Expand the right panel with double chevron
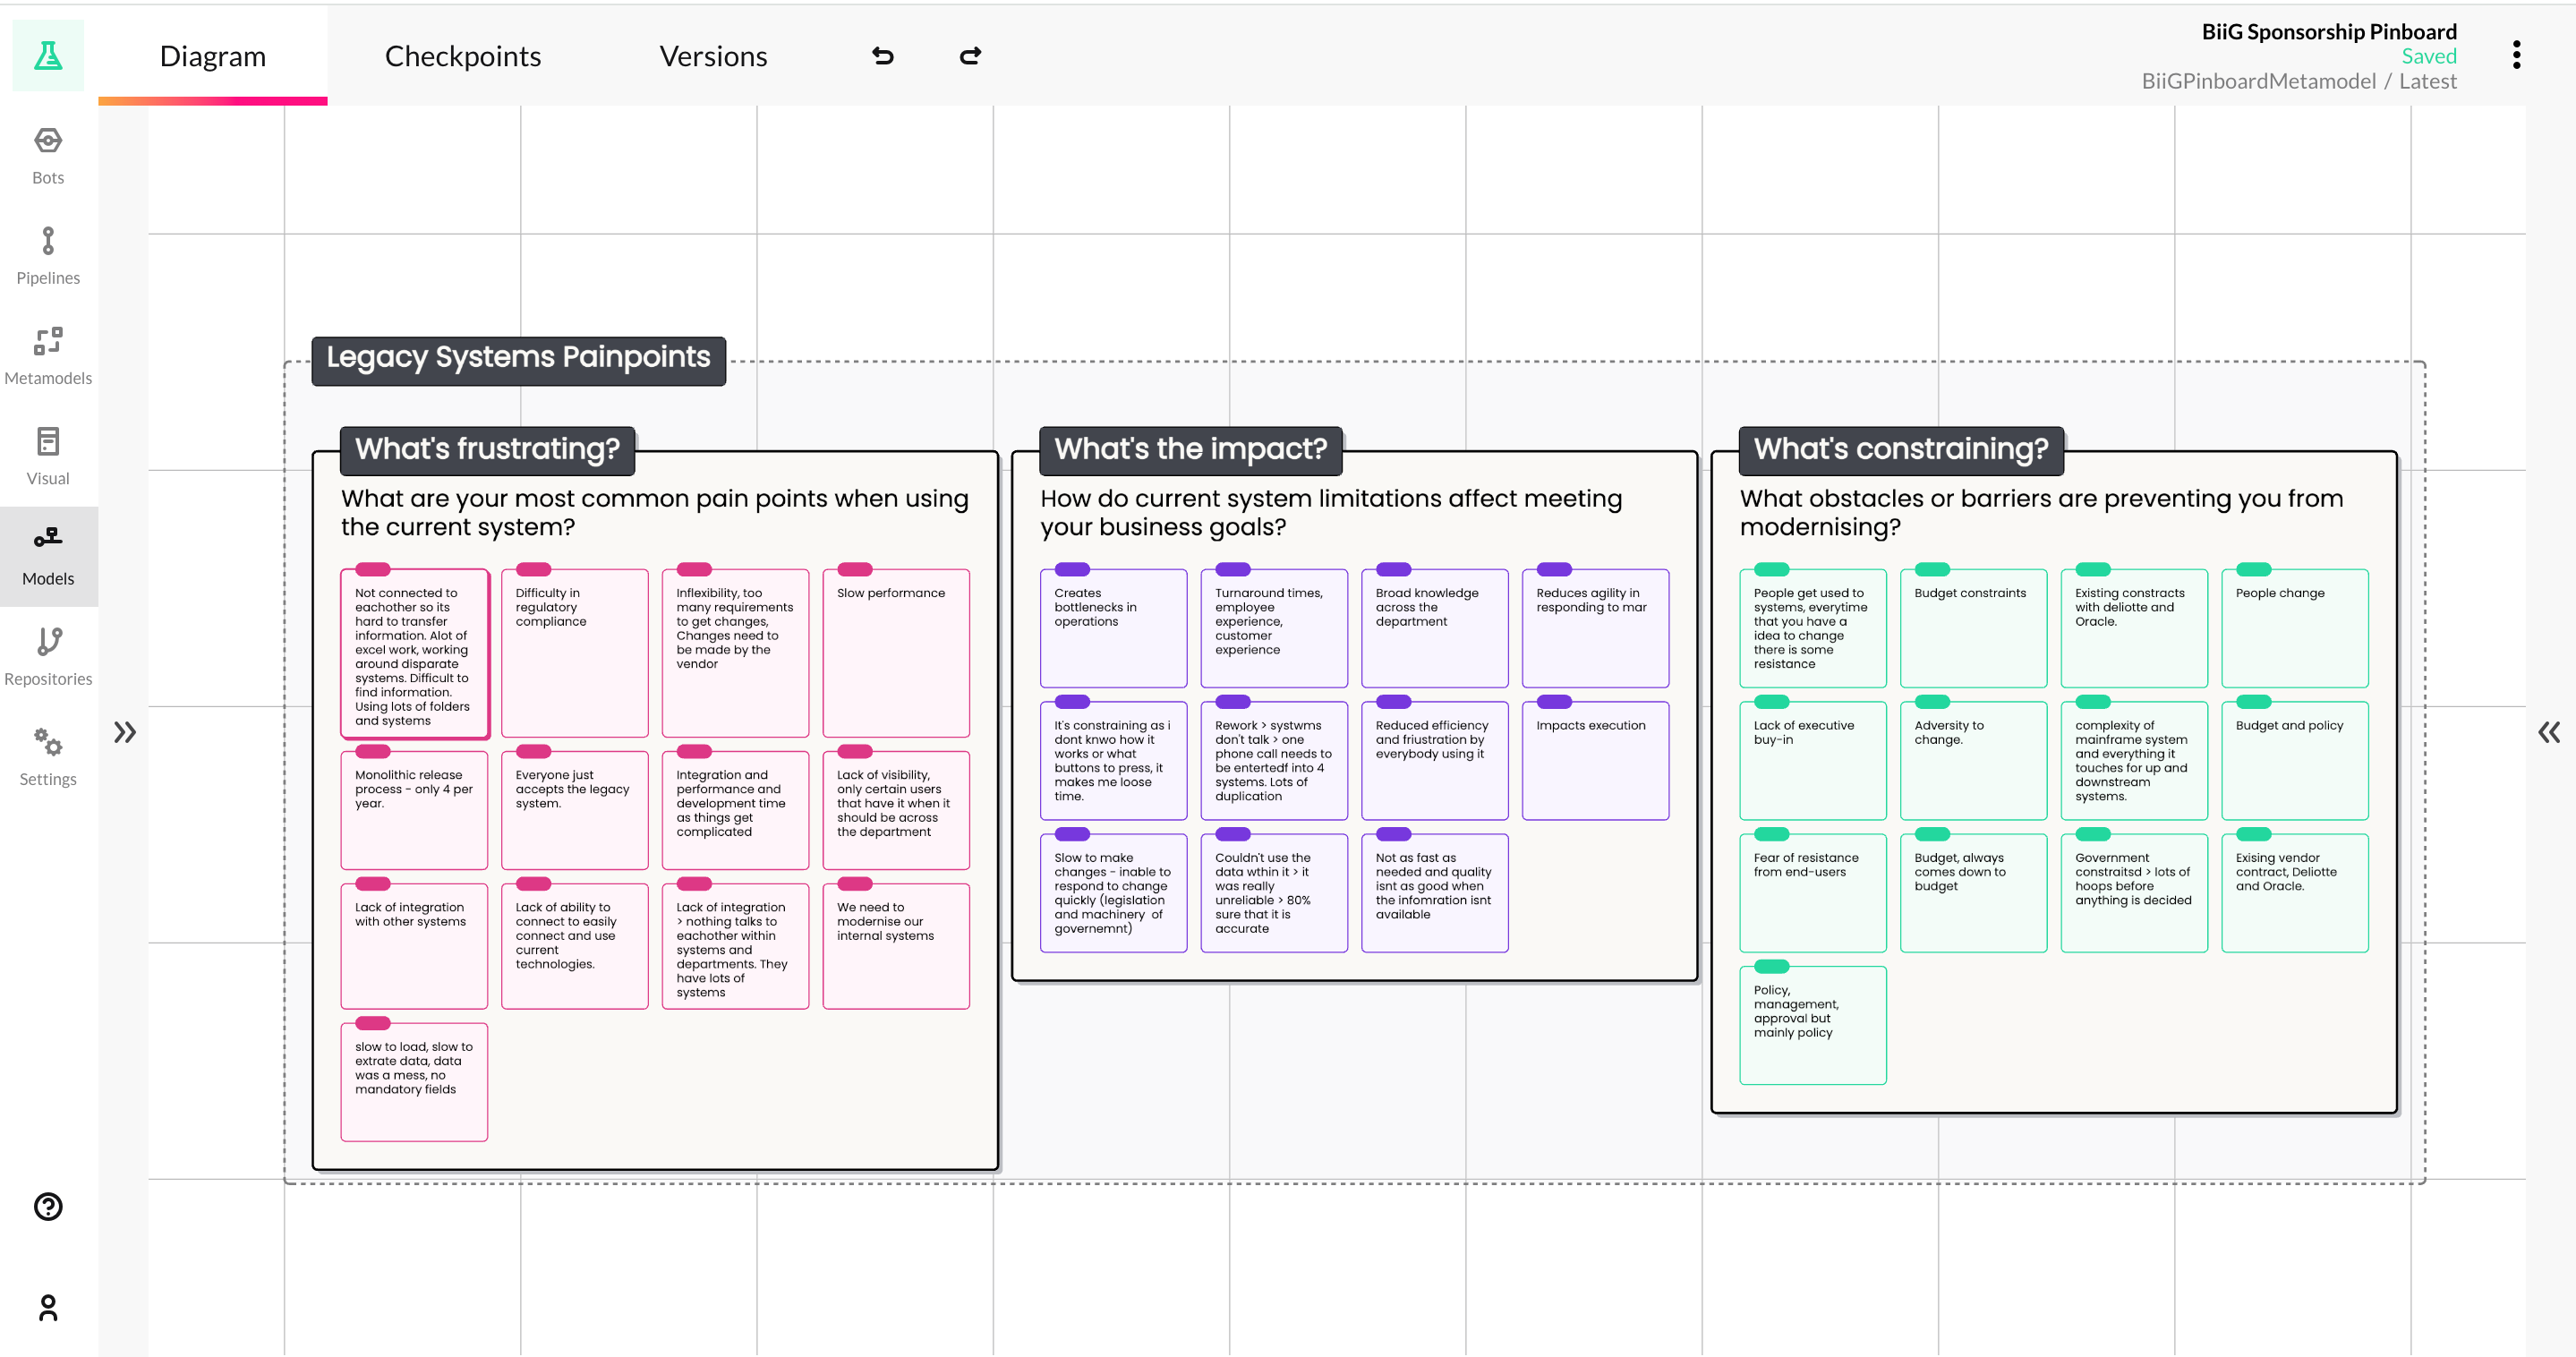2576x1357 pixels. click(x=2549, y=732)
